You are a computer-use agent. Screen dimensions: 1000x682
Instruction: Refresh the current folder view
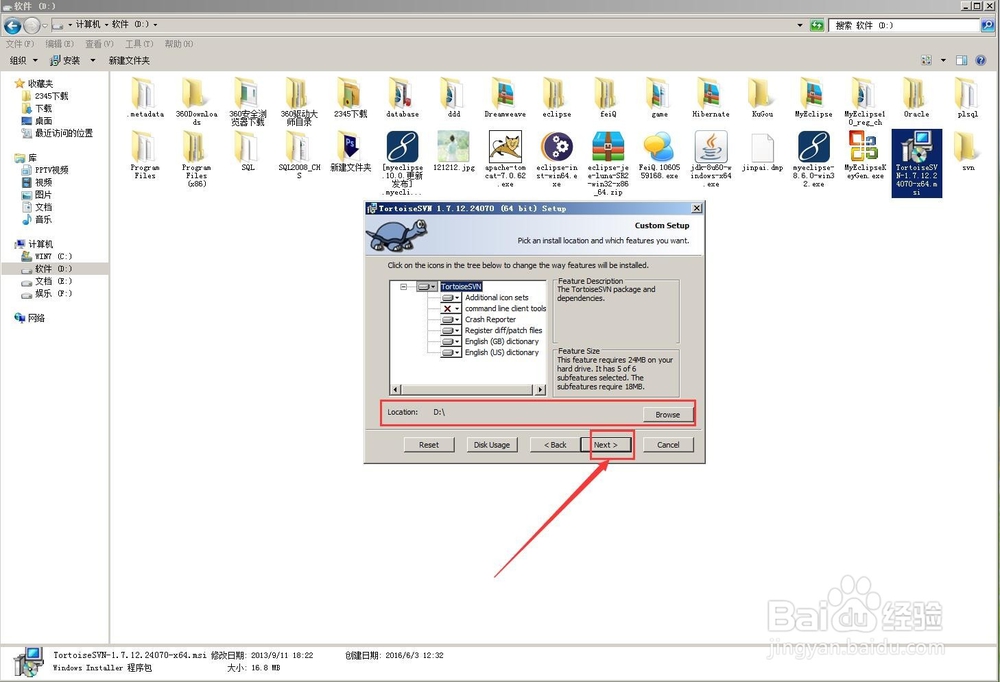click(x=817, y=26)
